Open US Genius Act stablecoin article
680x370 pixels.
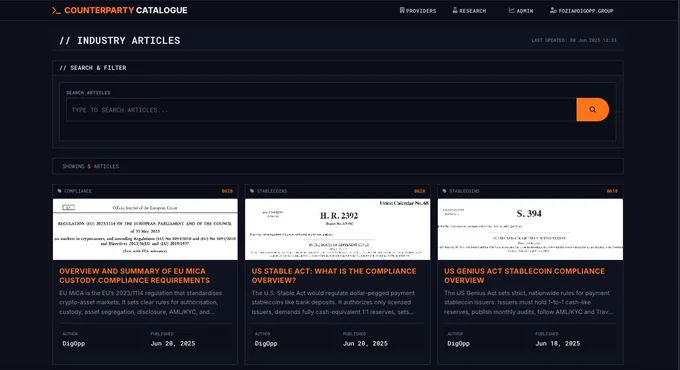coord(524,276)
